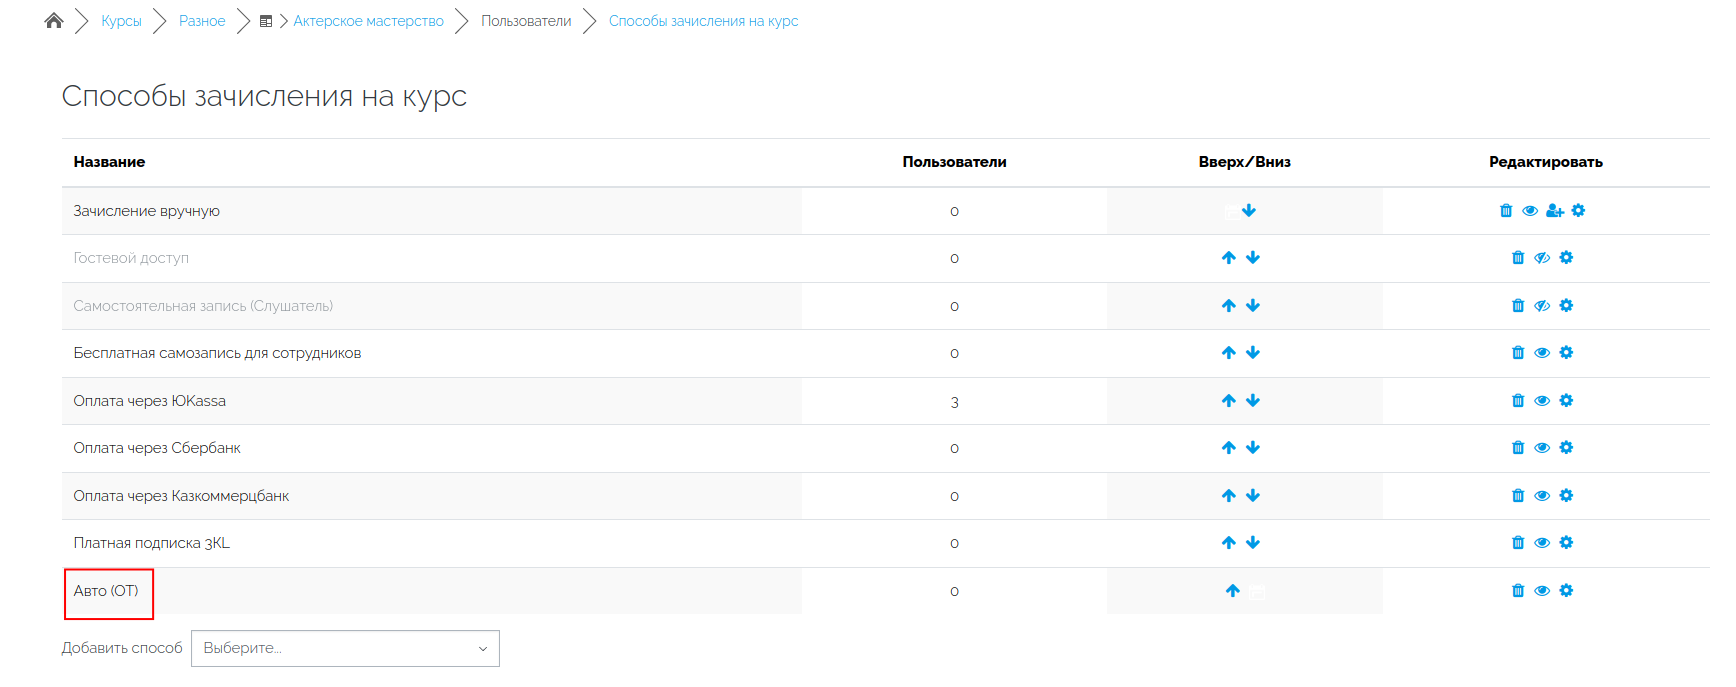Select the Авто (ОТ) method name

[106, 591]
